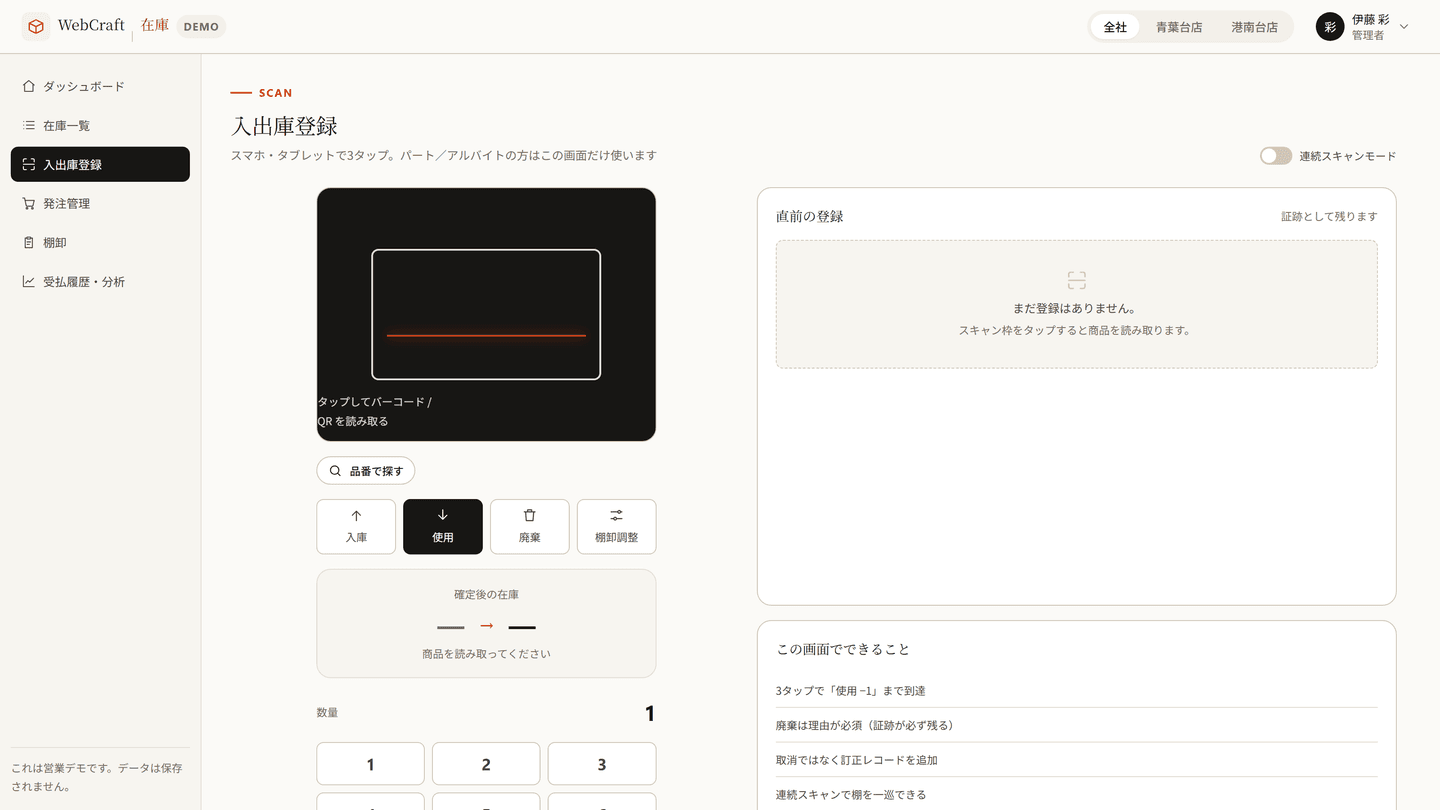
Task: Select the 棚卸調整 adjustment button
Action: [617, 526]
